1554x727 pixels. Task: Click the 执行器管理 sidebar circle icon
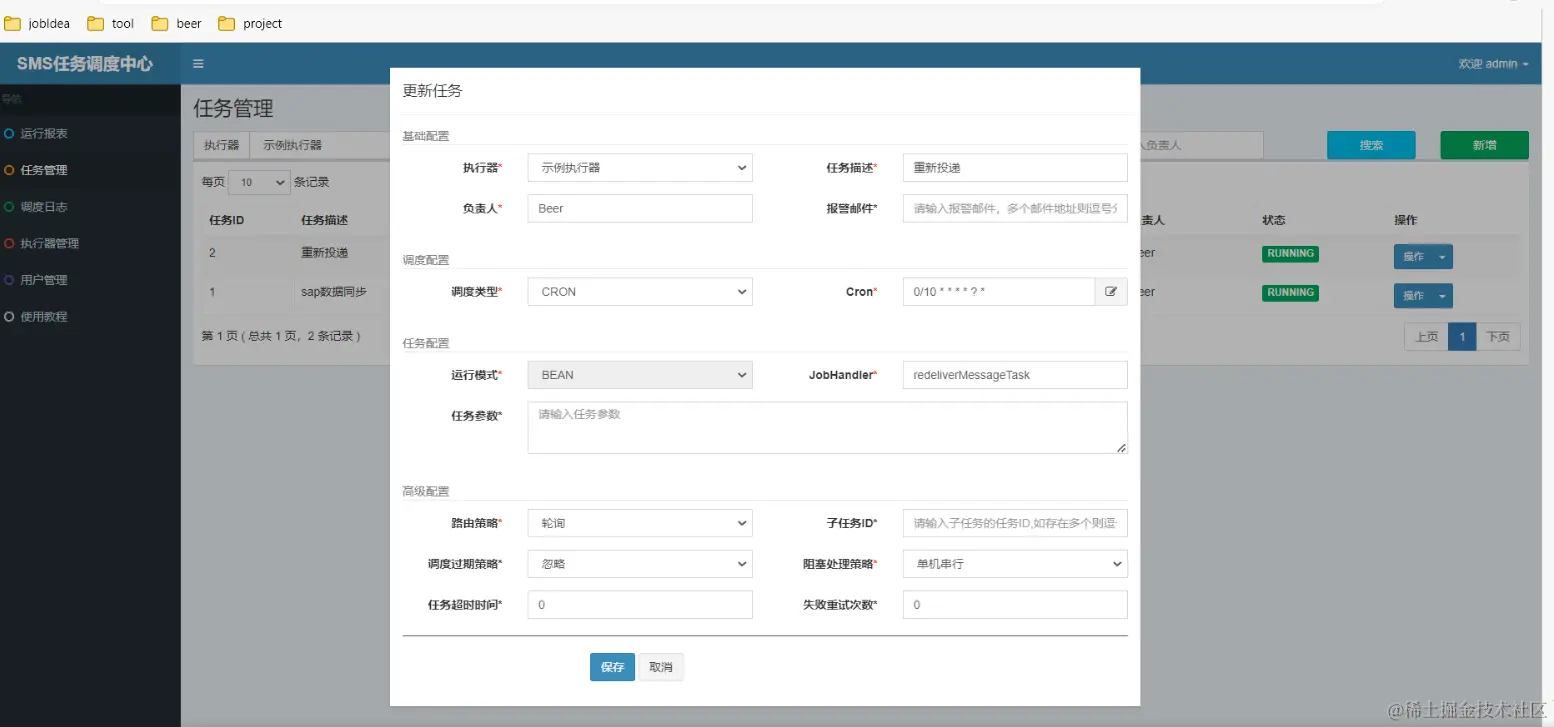click(9, 243)
